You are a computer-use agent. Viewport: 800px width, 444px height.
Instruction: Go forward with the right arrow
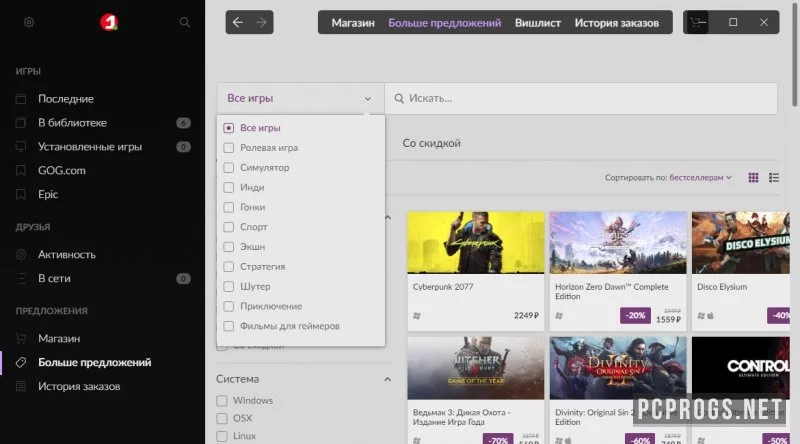(261, 22)
